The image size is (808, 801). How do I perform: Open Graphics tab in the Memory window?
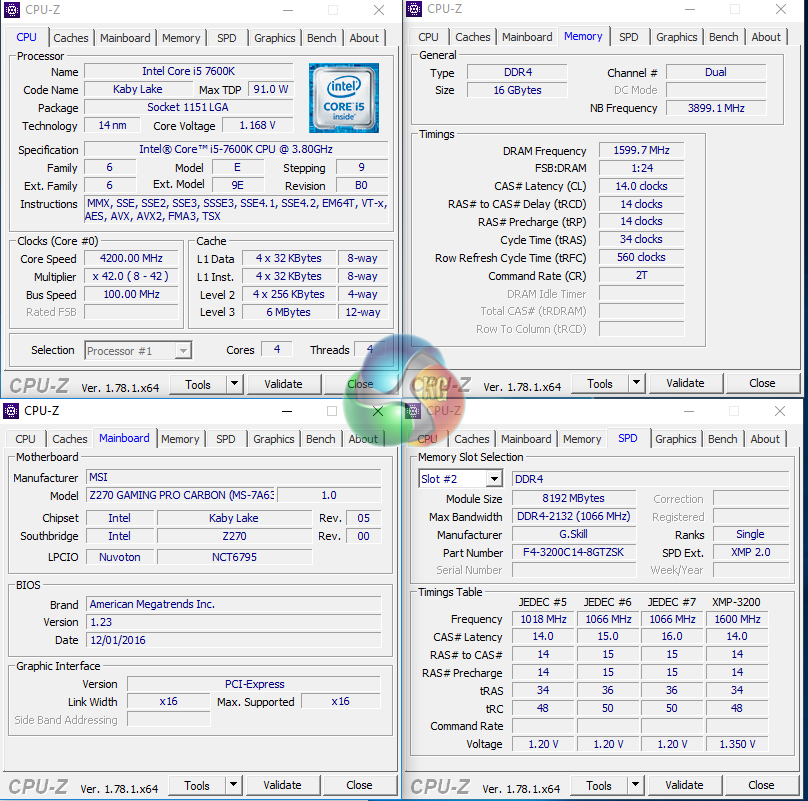pos(676,37)
